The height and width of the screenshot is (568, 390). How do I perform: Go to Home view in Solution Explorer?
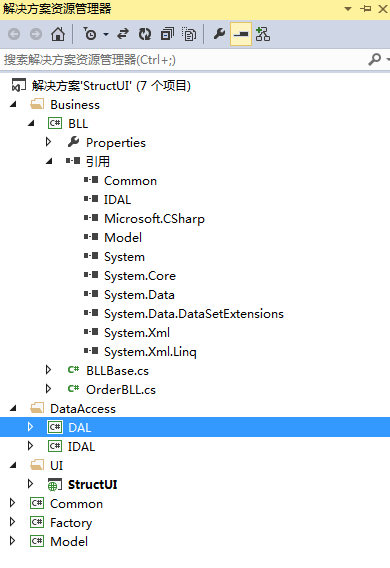(58, 34)
